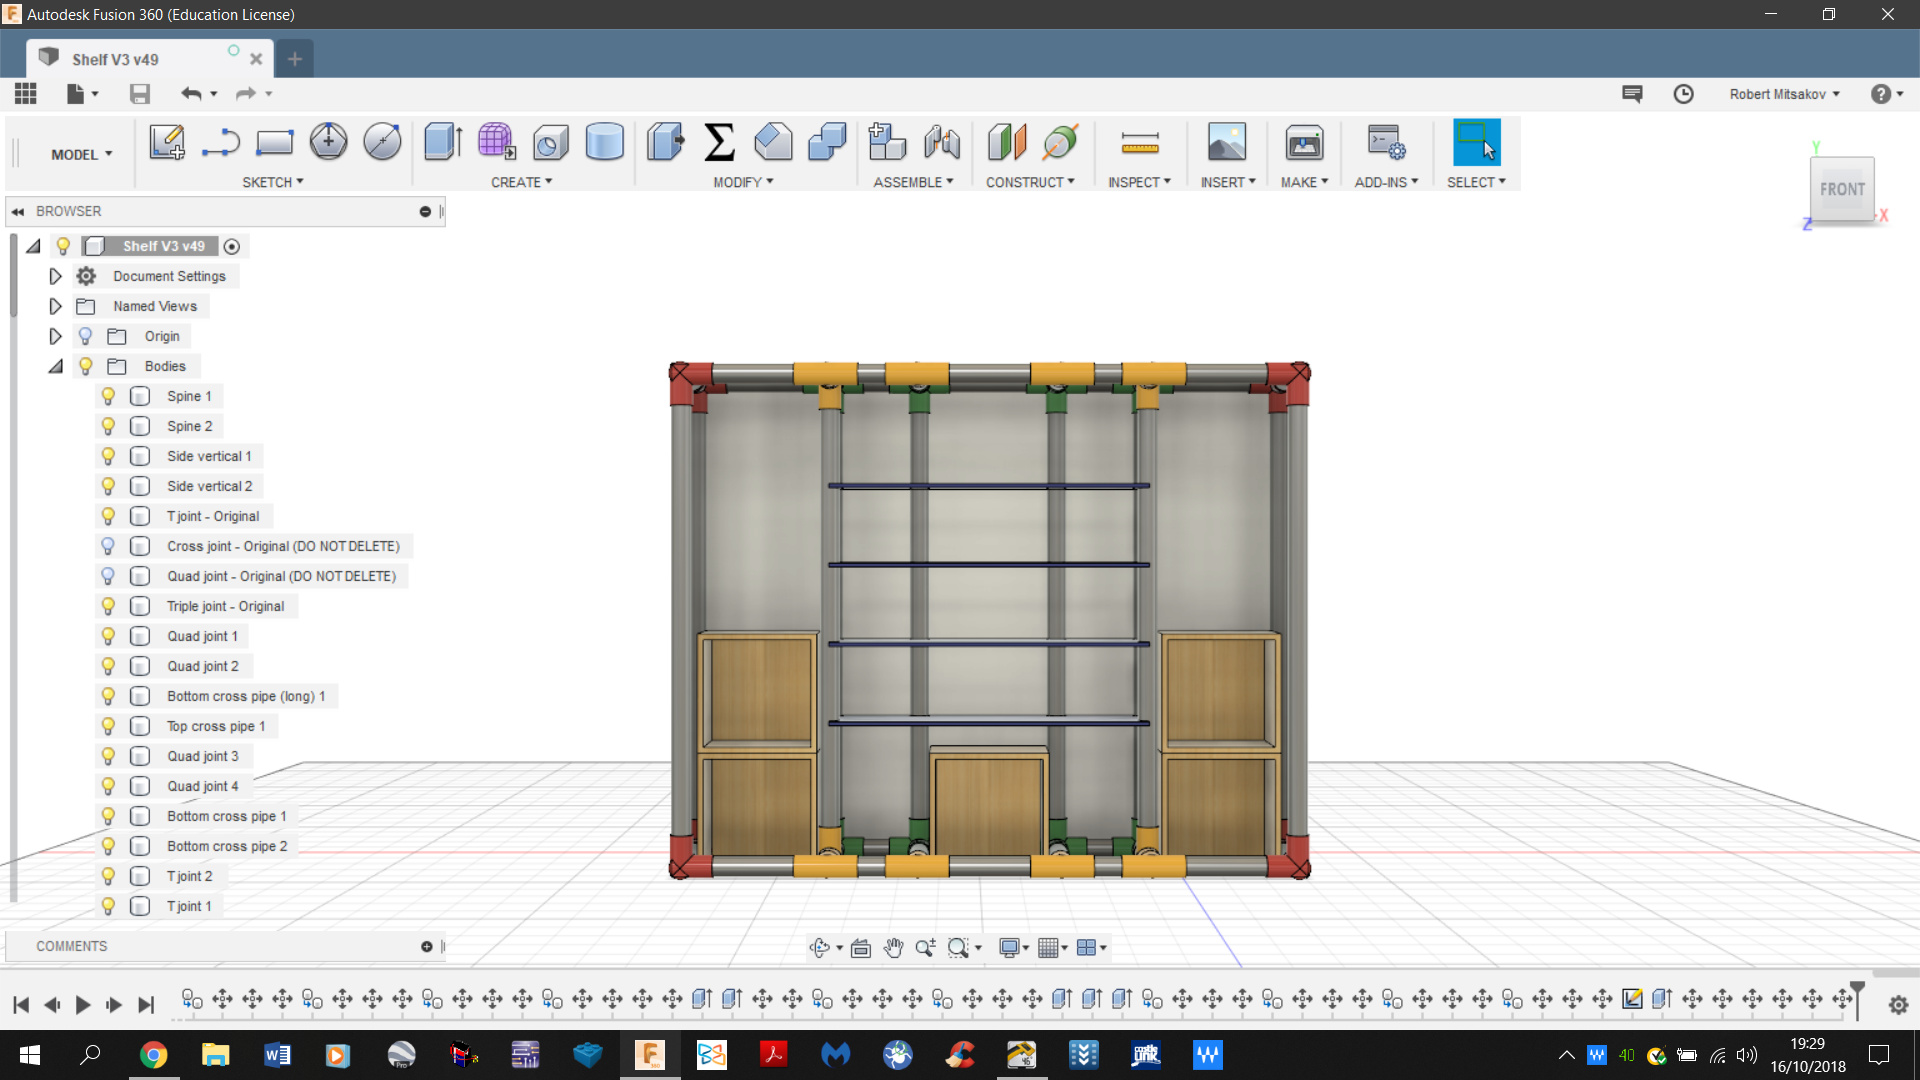Click the FRONT face of ViewCube

tap(1842, 189)
